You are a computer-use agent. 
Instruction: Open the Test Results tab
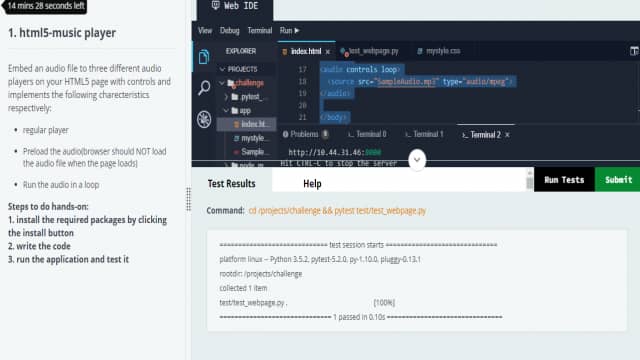231,184
